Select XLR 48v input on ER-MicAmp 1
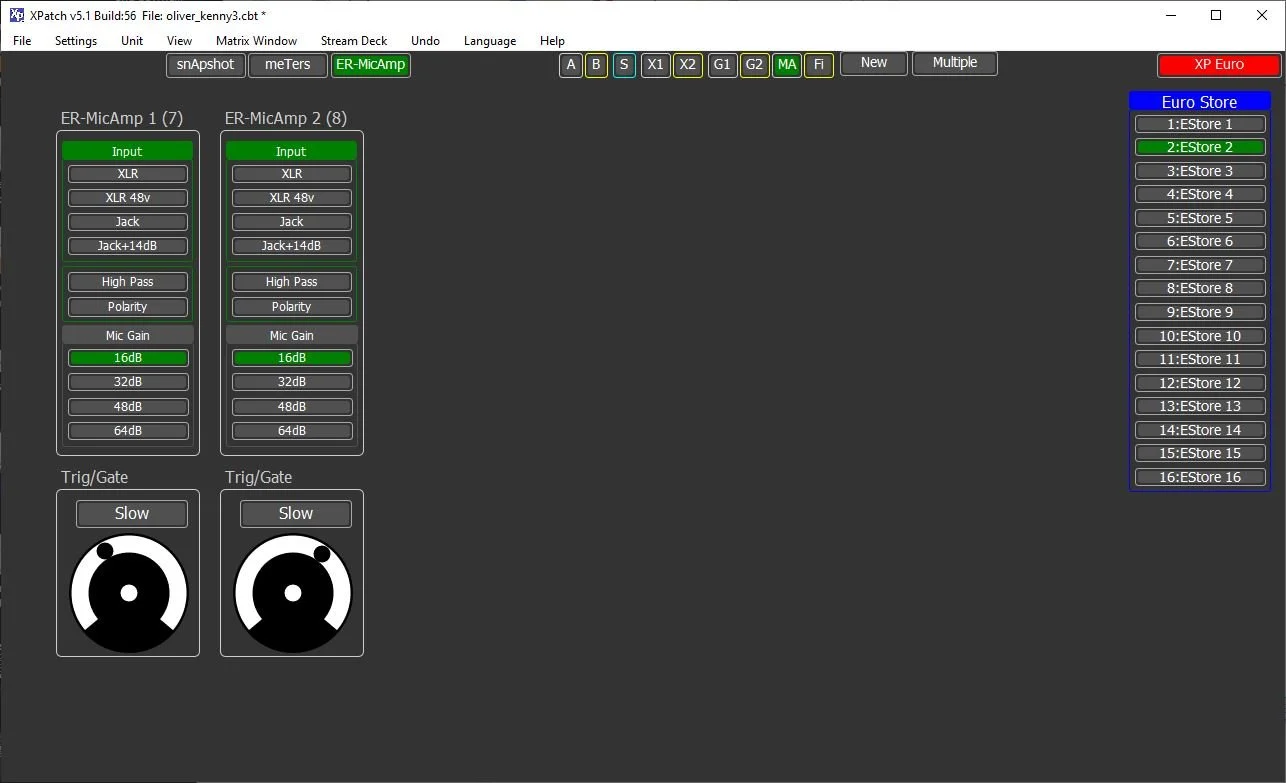 [128, 198]
